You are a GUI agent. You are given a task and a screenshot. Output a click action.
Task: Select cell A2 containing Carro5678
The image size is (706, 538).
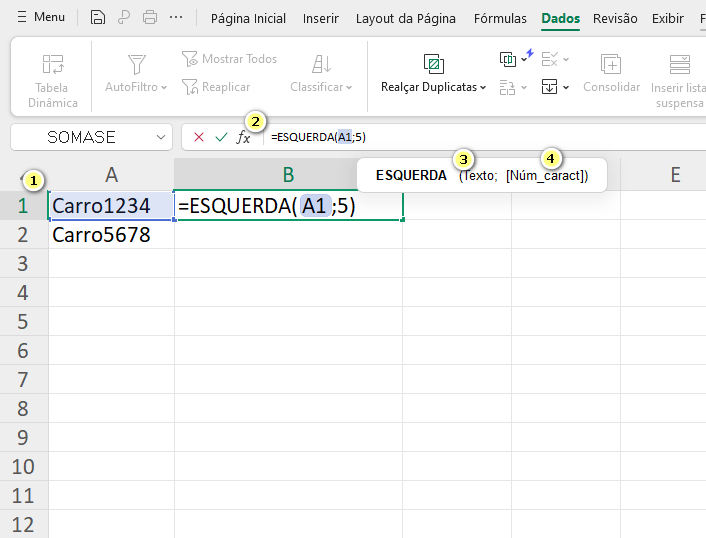[x=111, y=235]
